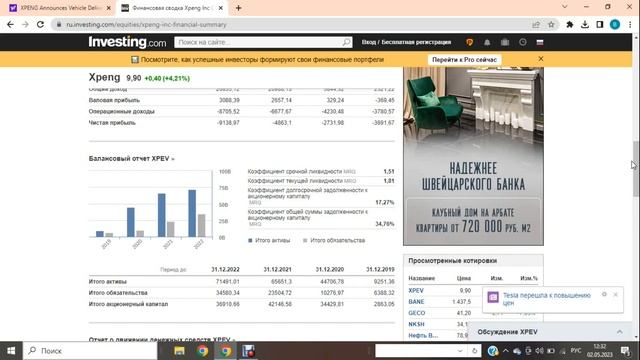Open the Chrome three-dot menu
This screenshot has height=360, width=640.
click(630, 24)
